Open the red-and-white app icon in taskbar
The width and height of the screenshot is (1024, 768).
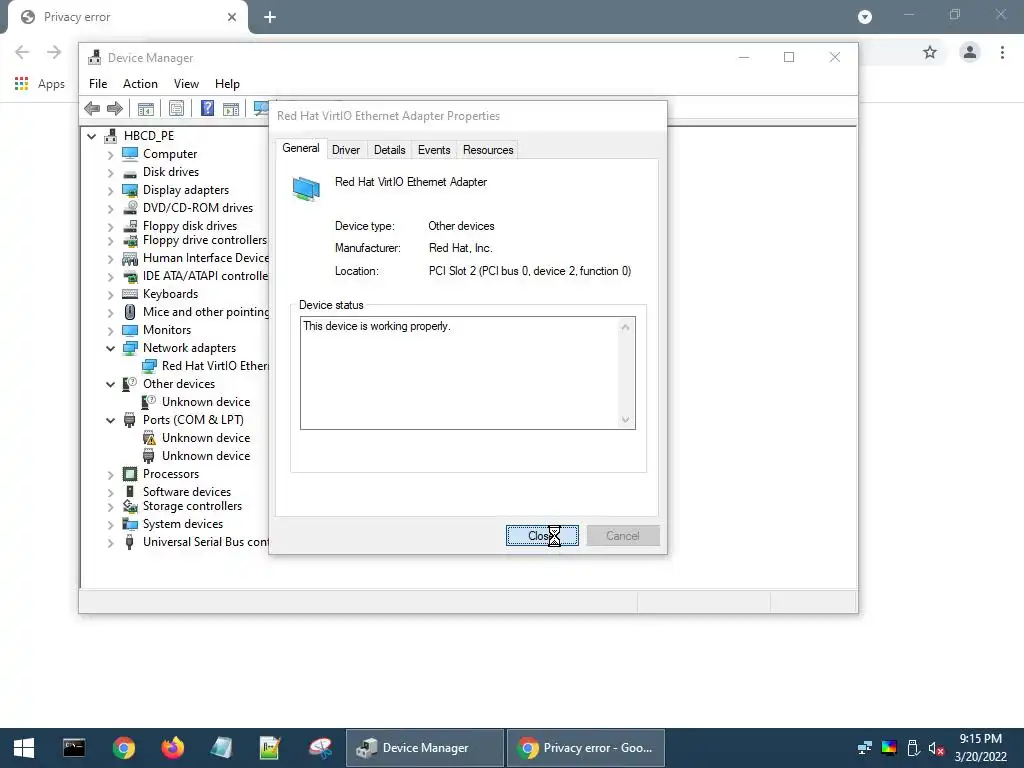pos(320,748)
